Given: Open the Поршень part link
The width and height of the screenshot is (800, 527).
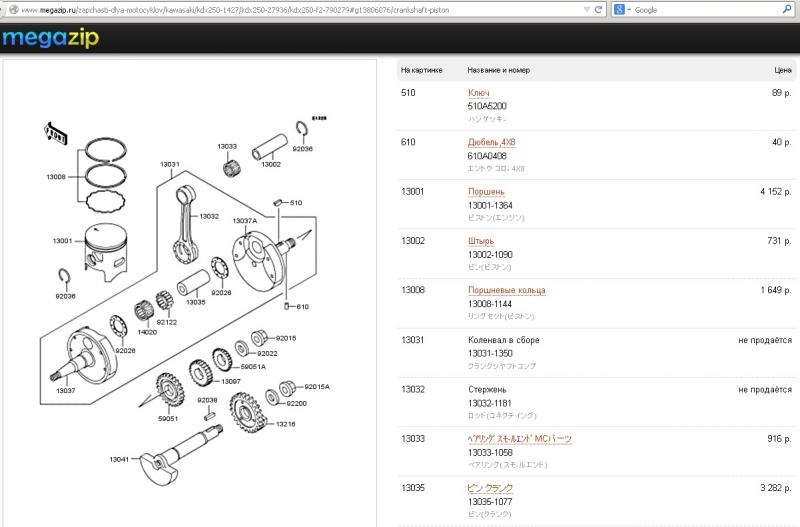Looking at the screenshot, I should [x=486, y=191].
